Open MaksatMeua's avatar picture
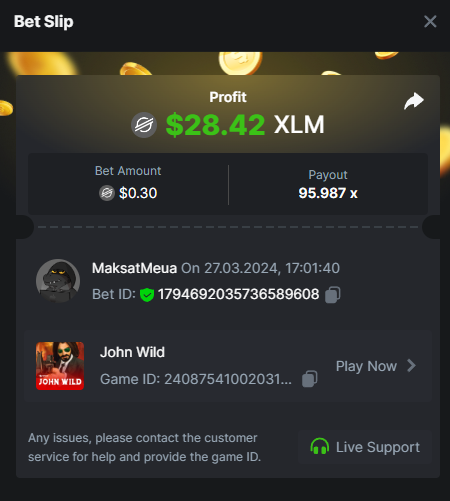This screenshot has height=501, width=450. [58, 281]
